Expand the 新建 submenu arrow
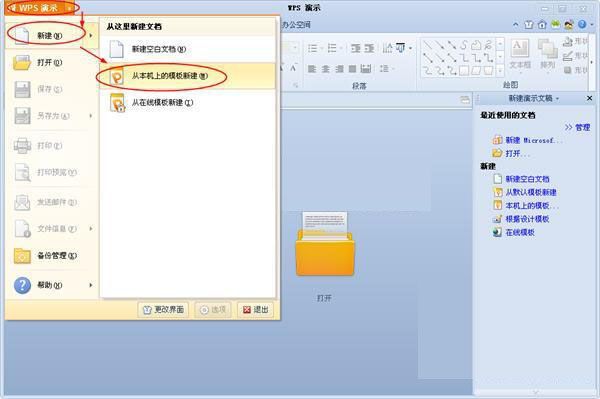The width and height of the screenshot is (600, 399). (x=91, y=35)
